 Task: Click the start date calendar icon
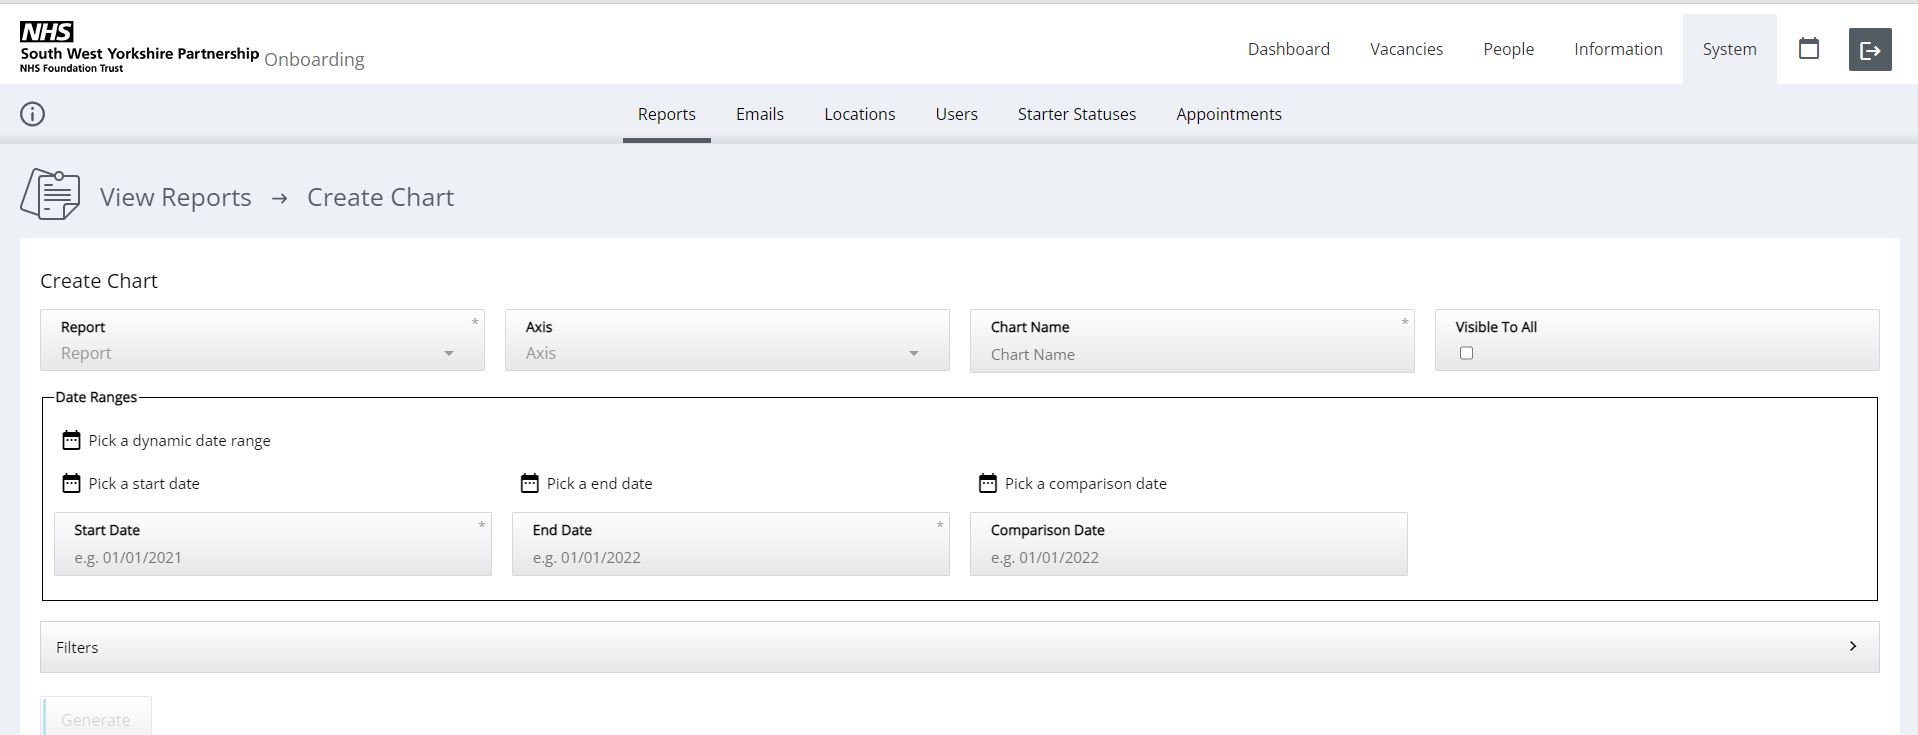coord(71,483)
